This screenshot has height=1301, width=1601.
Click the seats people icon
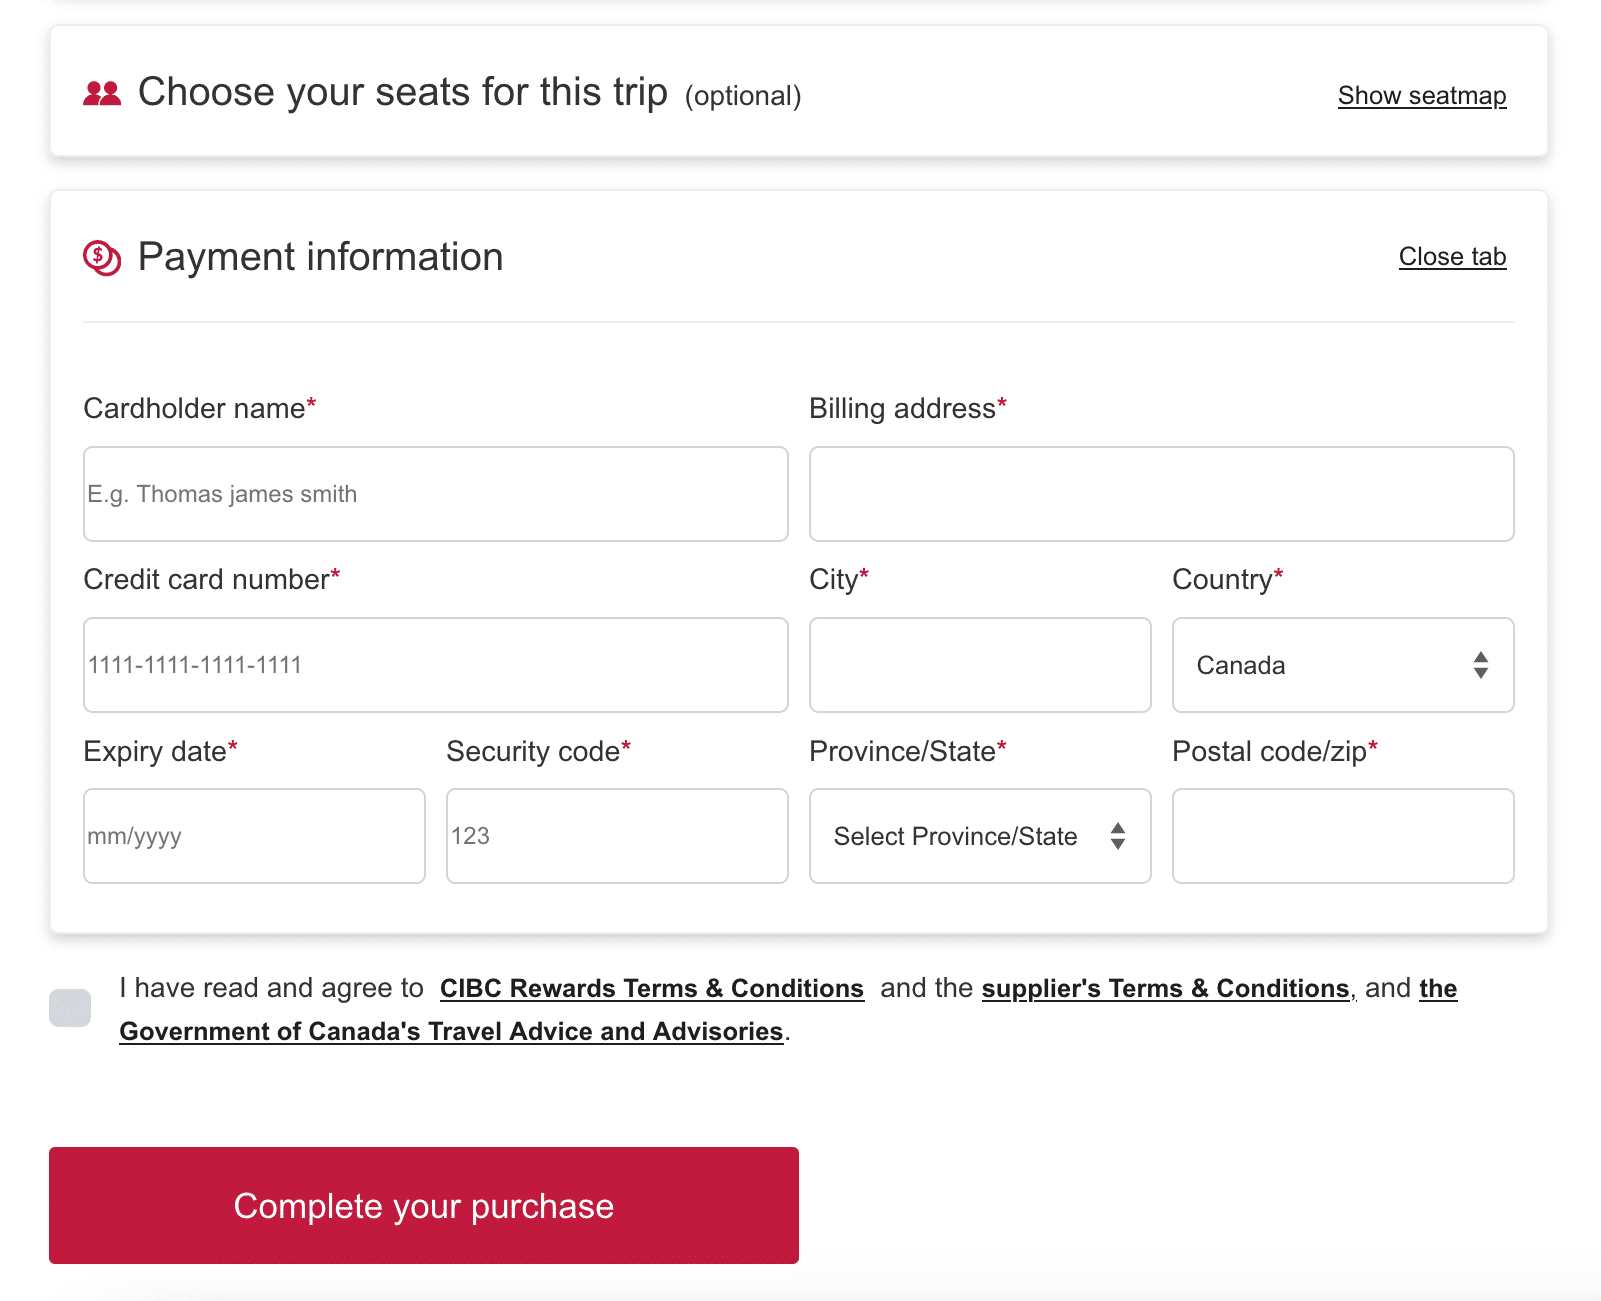click(x=102, y=94)
